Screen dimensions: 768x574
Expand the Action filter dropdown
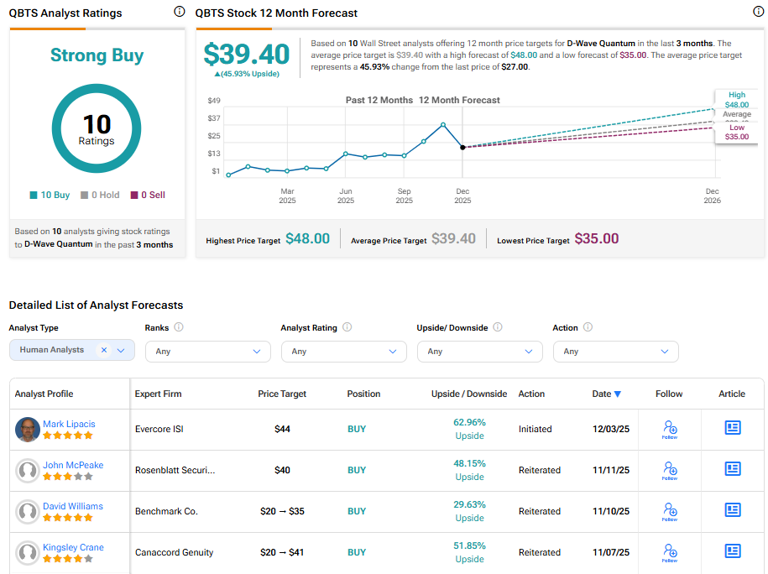pyautogui.click(x=615, y=351)
